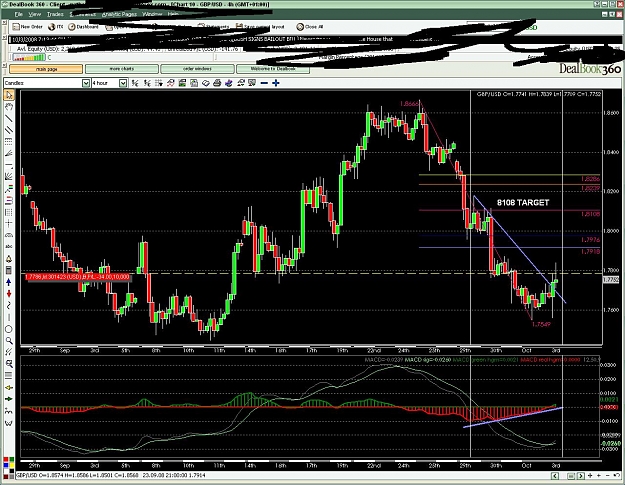This screenshot has width=625, height=485.
Task: Open the File menu
Action: coord(19,14)
